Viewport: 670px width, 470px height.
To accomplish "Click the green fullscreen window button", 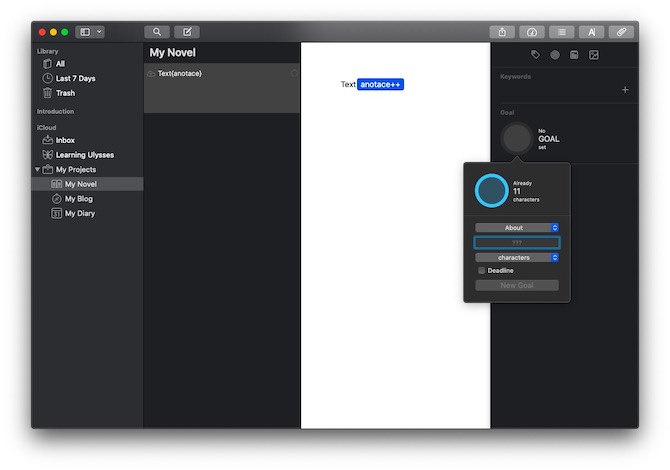I will [x=65, y=32].
